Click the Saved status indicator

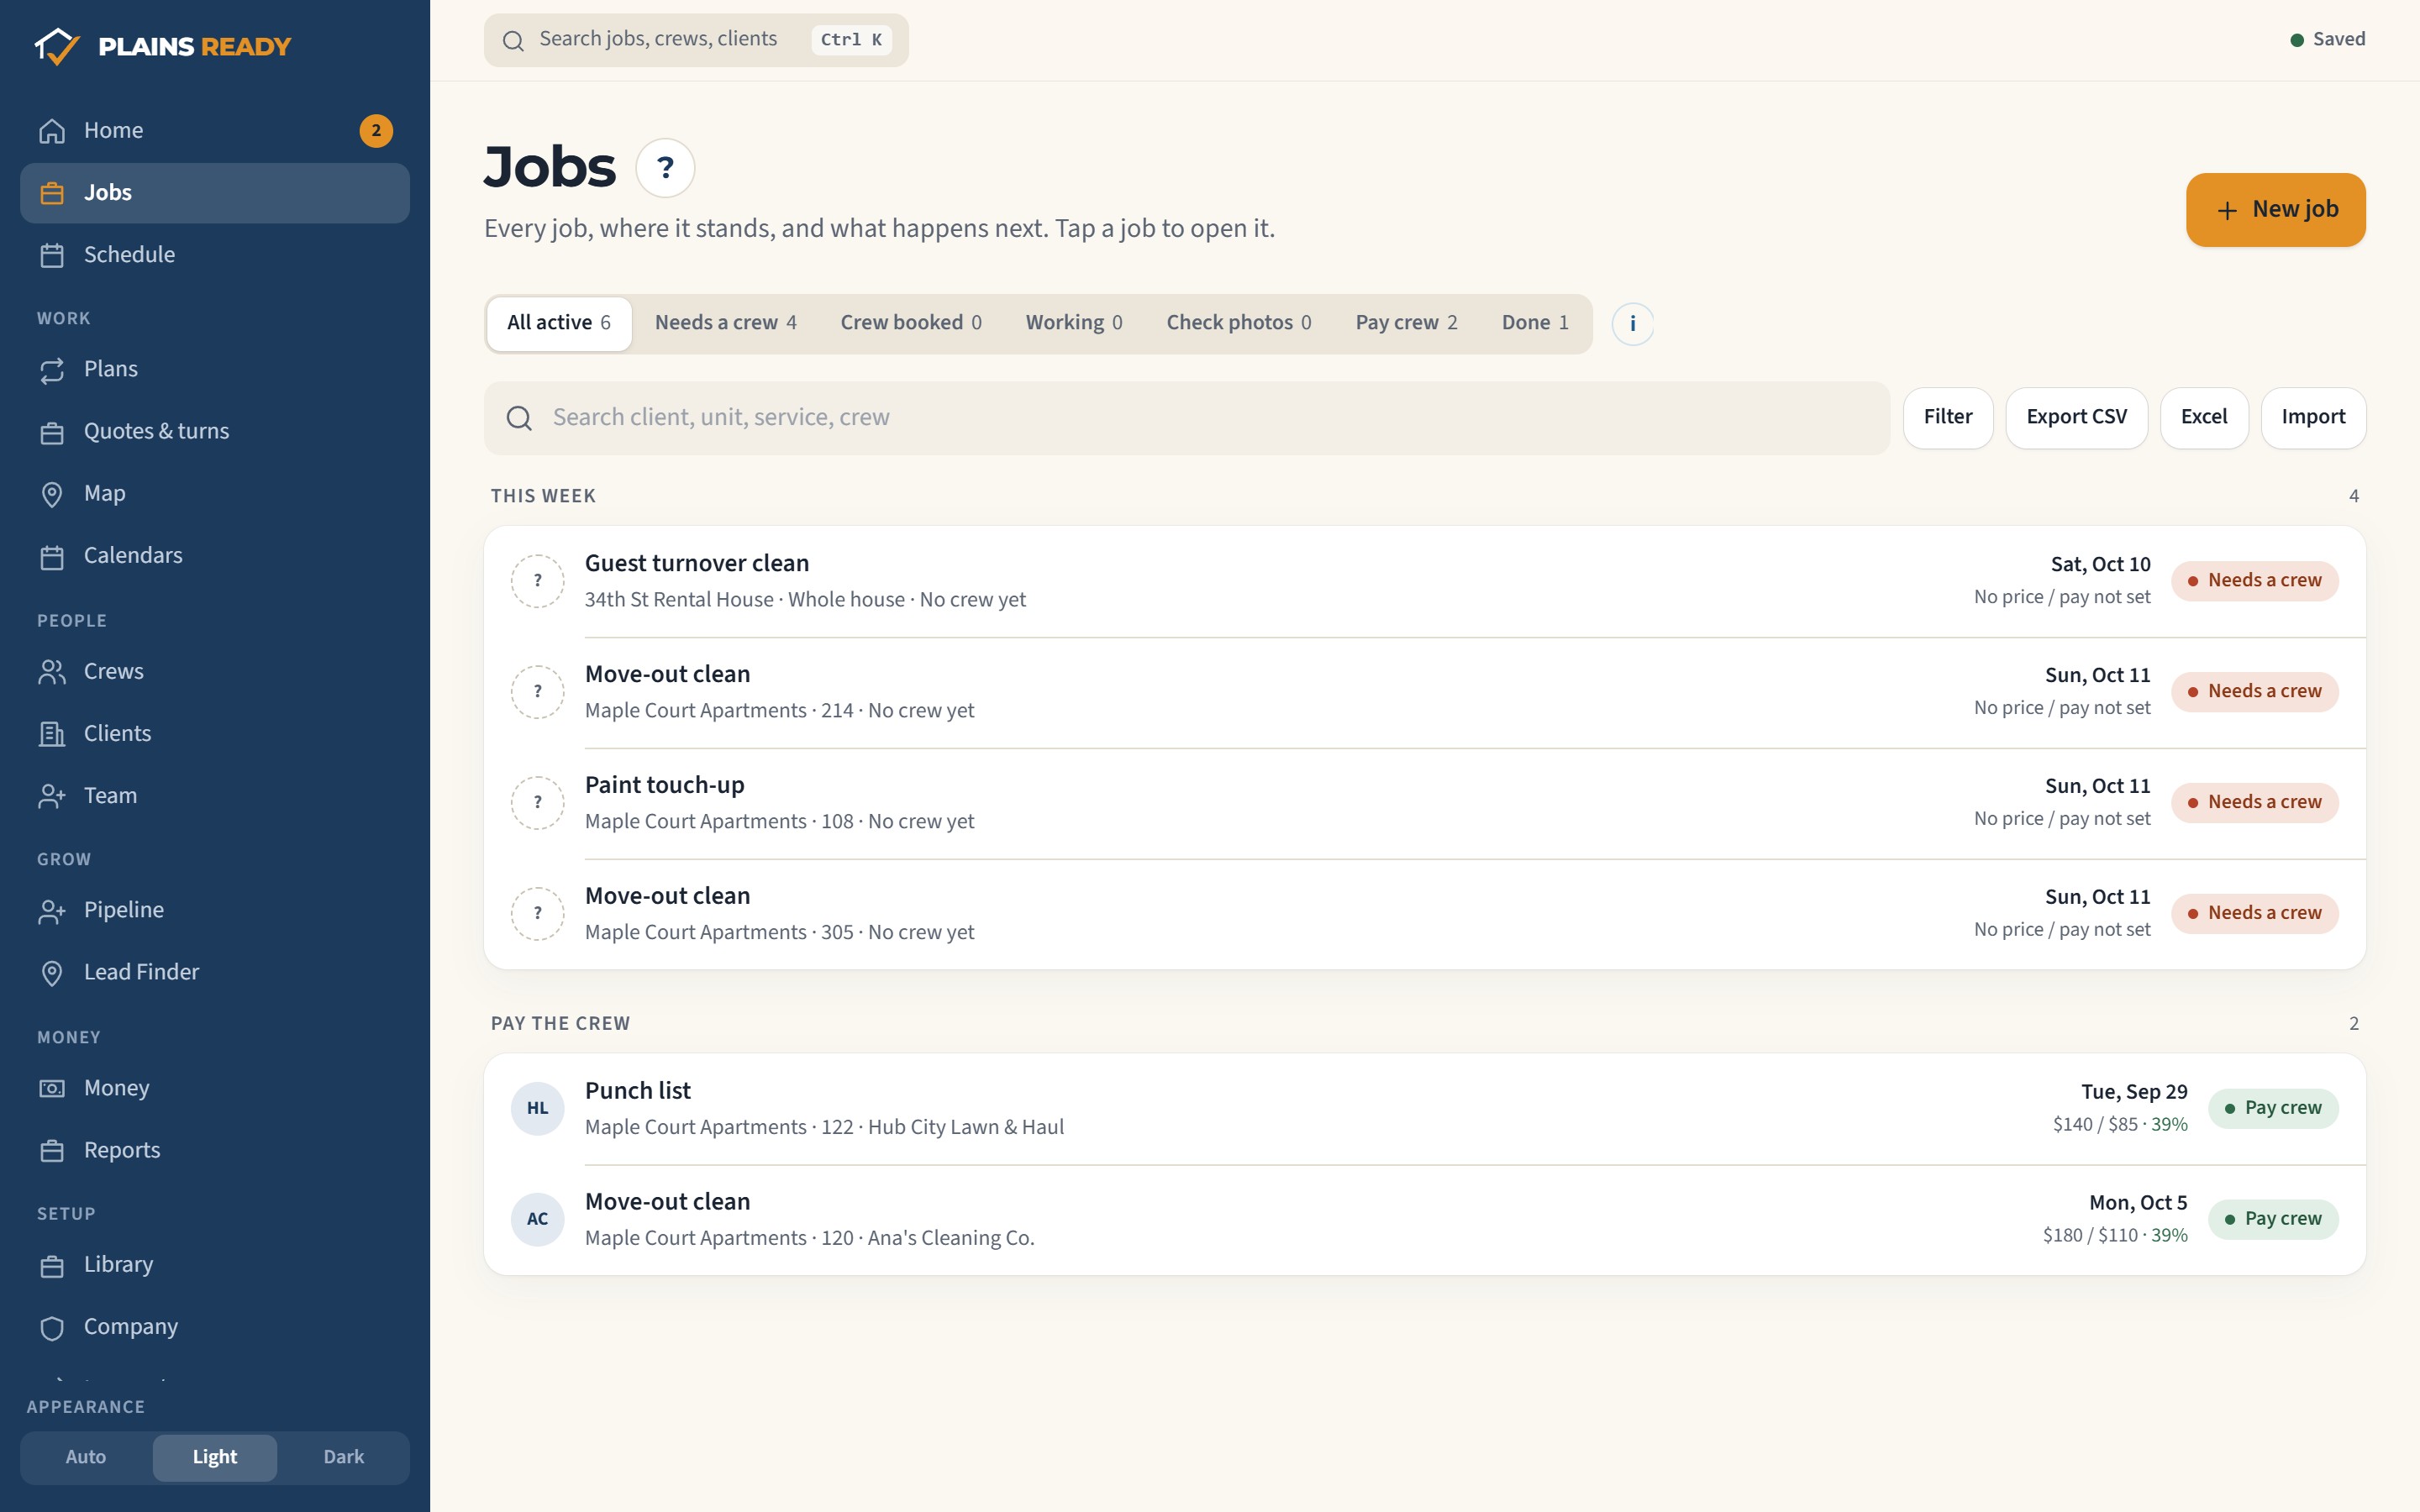[2328, 40]
